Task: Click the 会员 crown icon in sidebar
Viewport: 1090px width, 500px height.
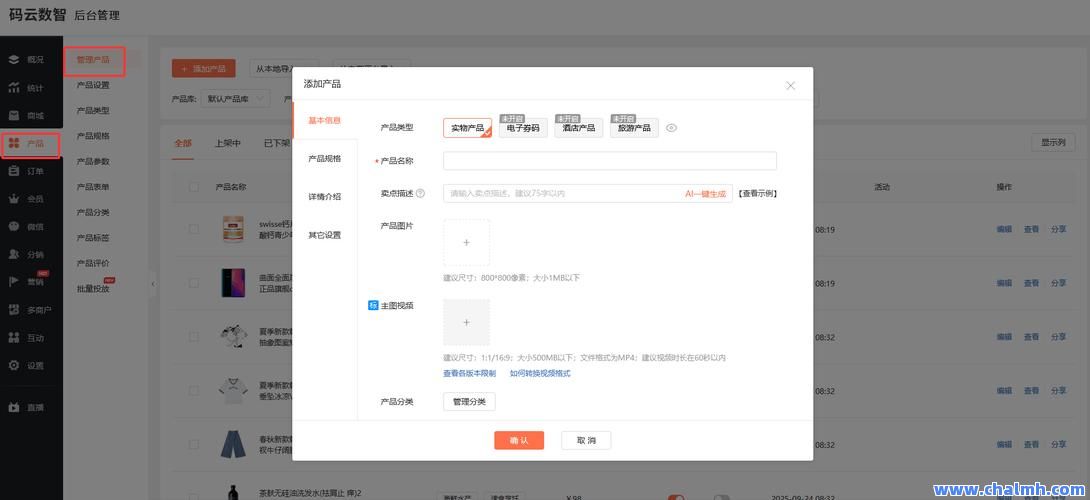Action: [x=14, y=199]
